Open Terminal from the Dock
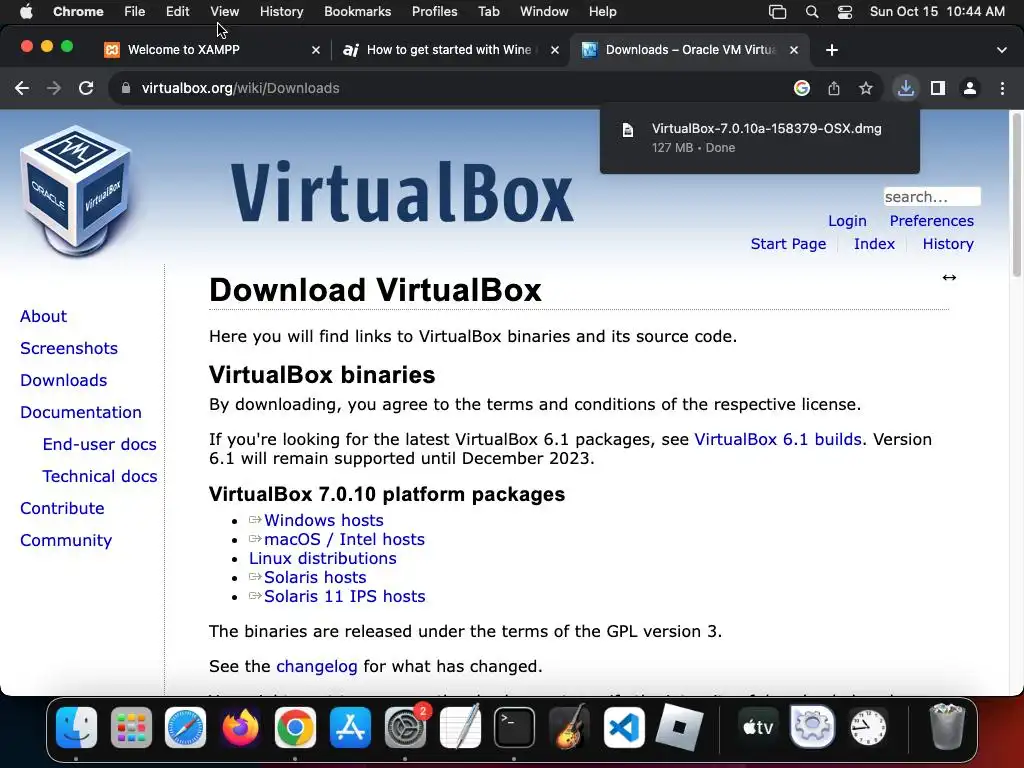Viewport: 1024px width, 768px height. click(x=515, y=728)
